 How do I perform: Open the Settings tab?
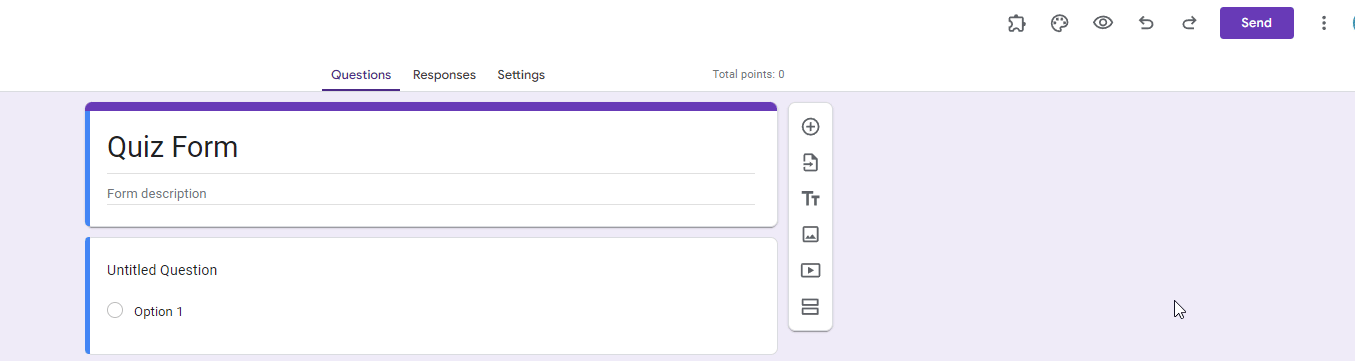(521, 75)
